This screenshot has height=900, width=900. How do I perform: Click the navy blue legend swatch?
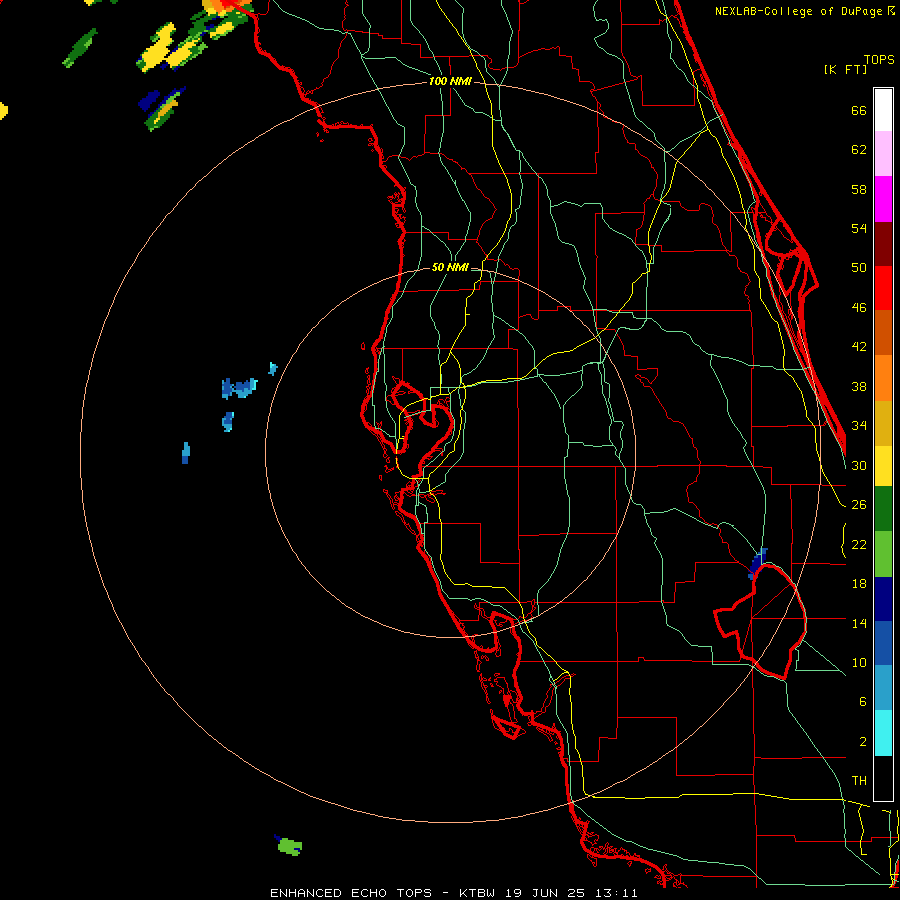(x=883, y=600)
